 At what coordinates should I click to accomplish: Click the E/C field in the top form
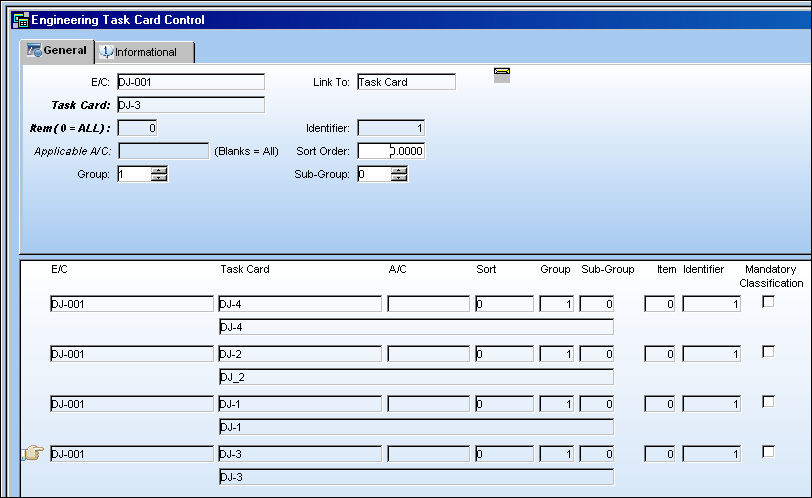191,82
